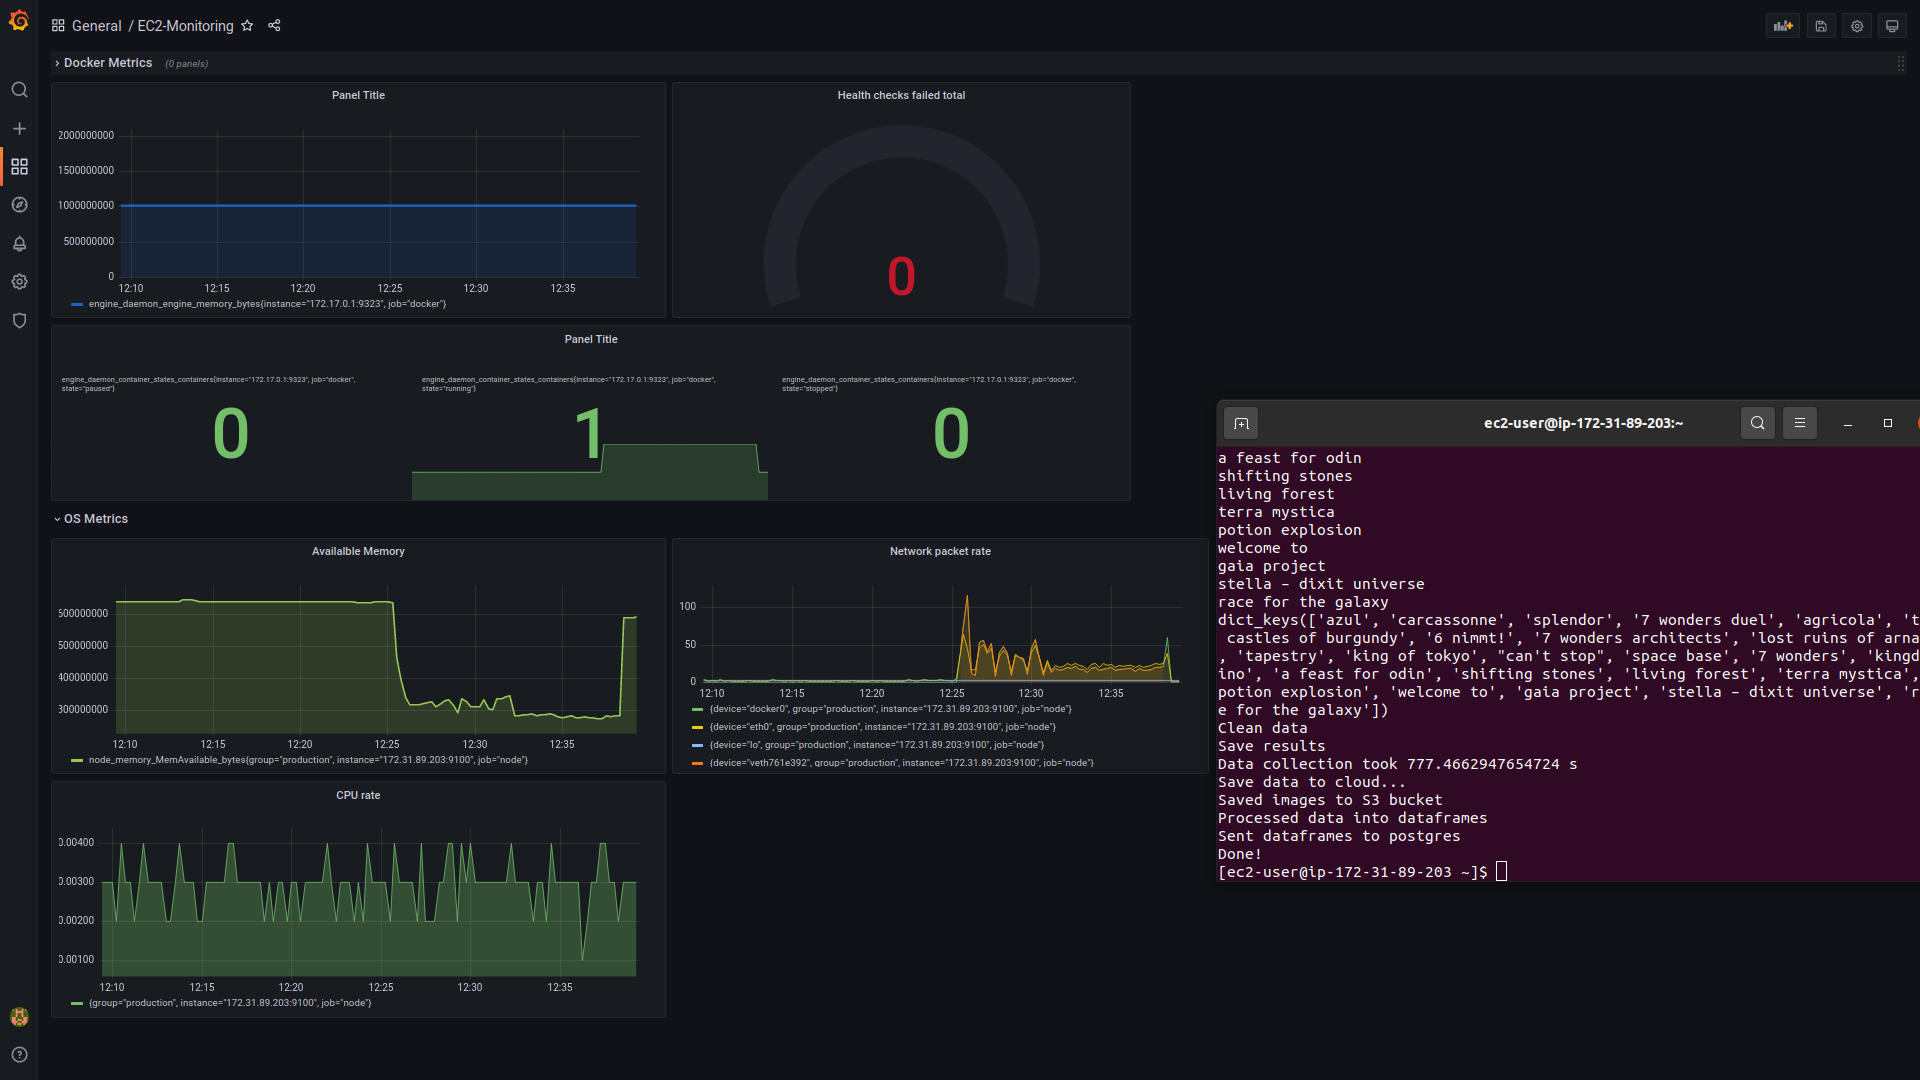Open dashboard settings gear in top toolbar
The width and height of the screenshot is (1920, 1080).
pos(1857,26)
